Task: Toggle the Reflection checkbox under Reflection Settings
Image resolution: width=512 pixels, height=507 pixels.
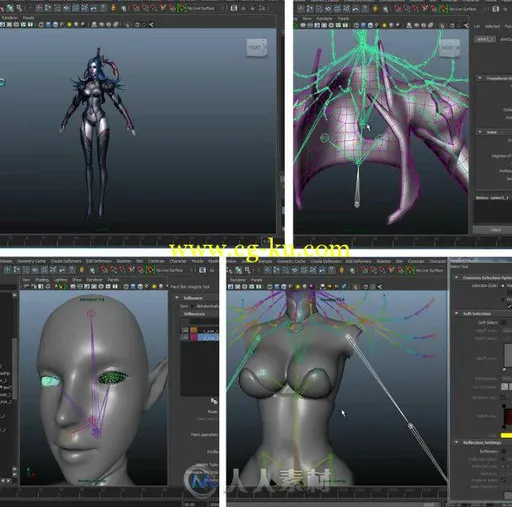Action: pos(504,451)
